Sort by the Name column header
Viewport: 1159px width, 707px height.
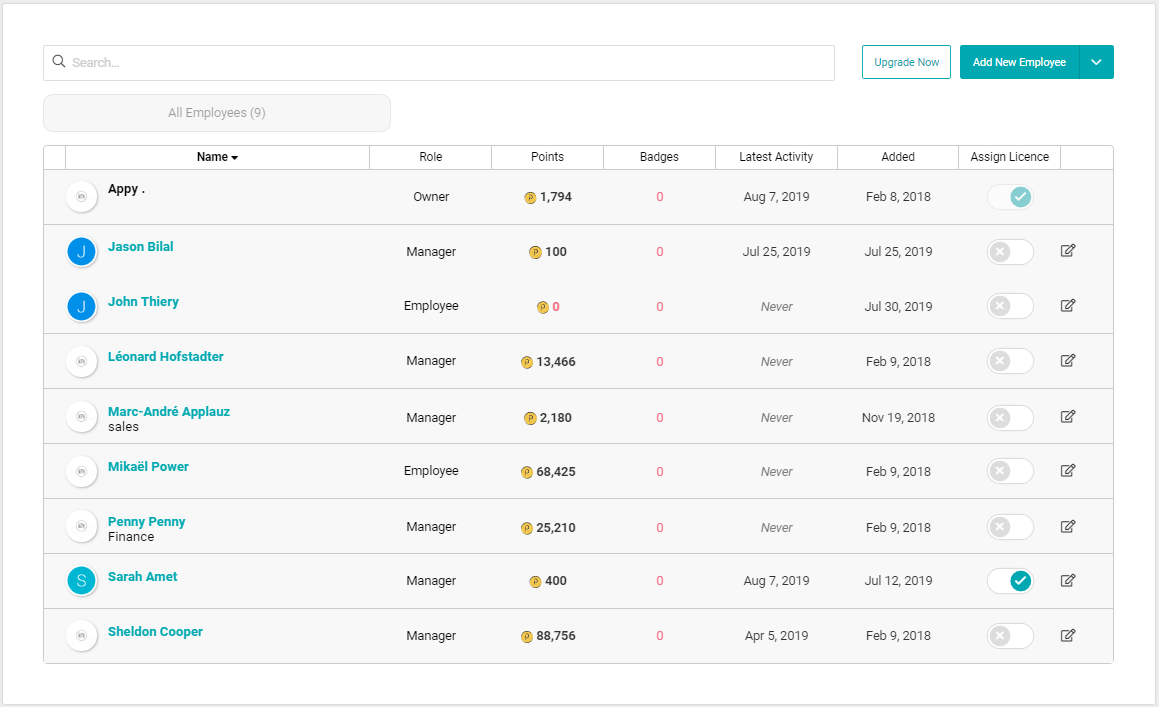[x=217, y=157]
